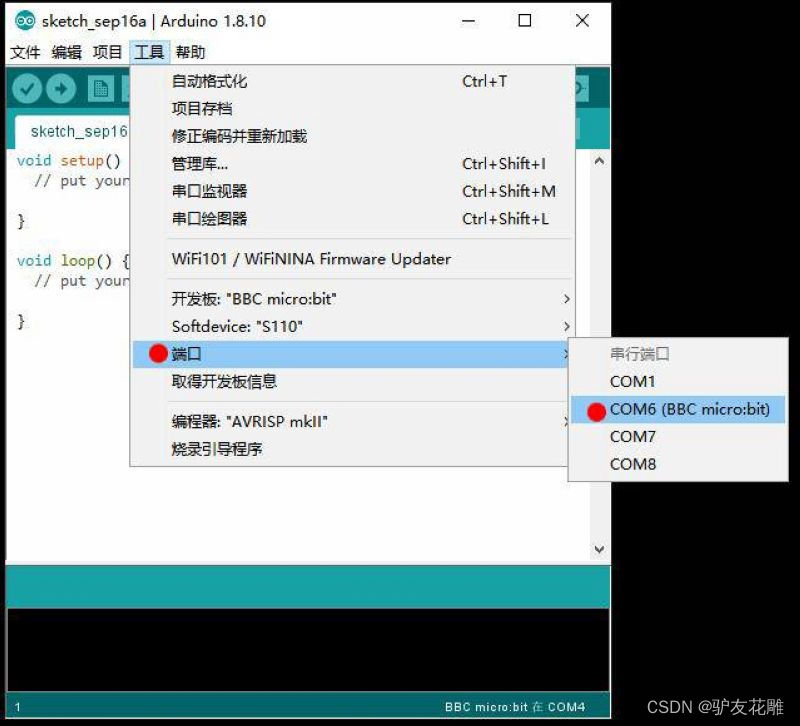Expand the 端口 submenu
The width and height of the screenshot is (800, 726).
click(351, 354)
